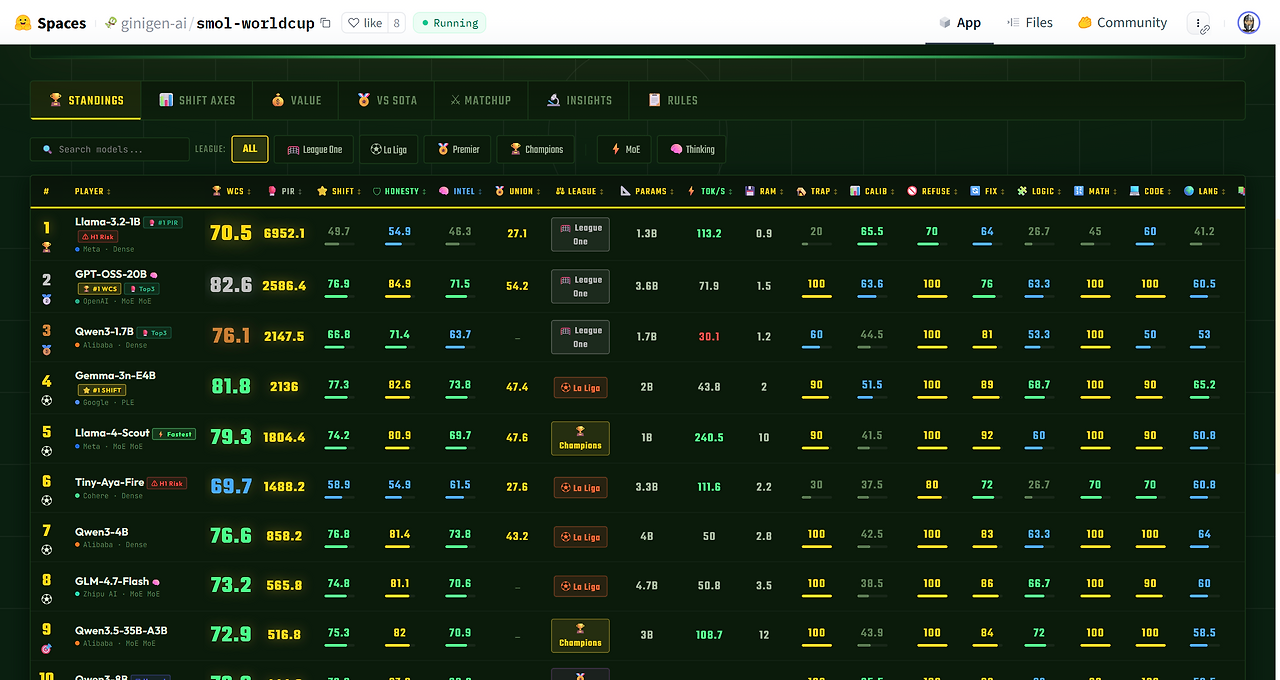Click the thinking brain icon beside GLM-4.7-Flash
This screenshot has width=1280, height=680.
156,581
